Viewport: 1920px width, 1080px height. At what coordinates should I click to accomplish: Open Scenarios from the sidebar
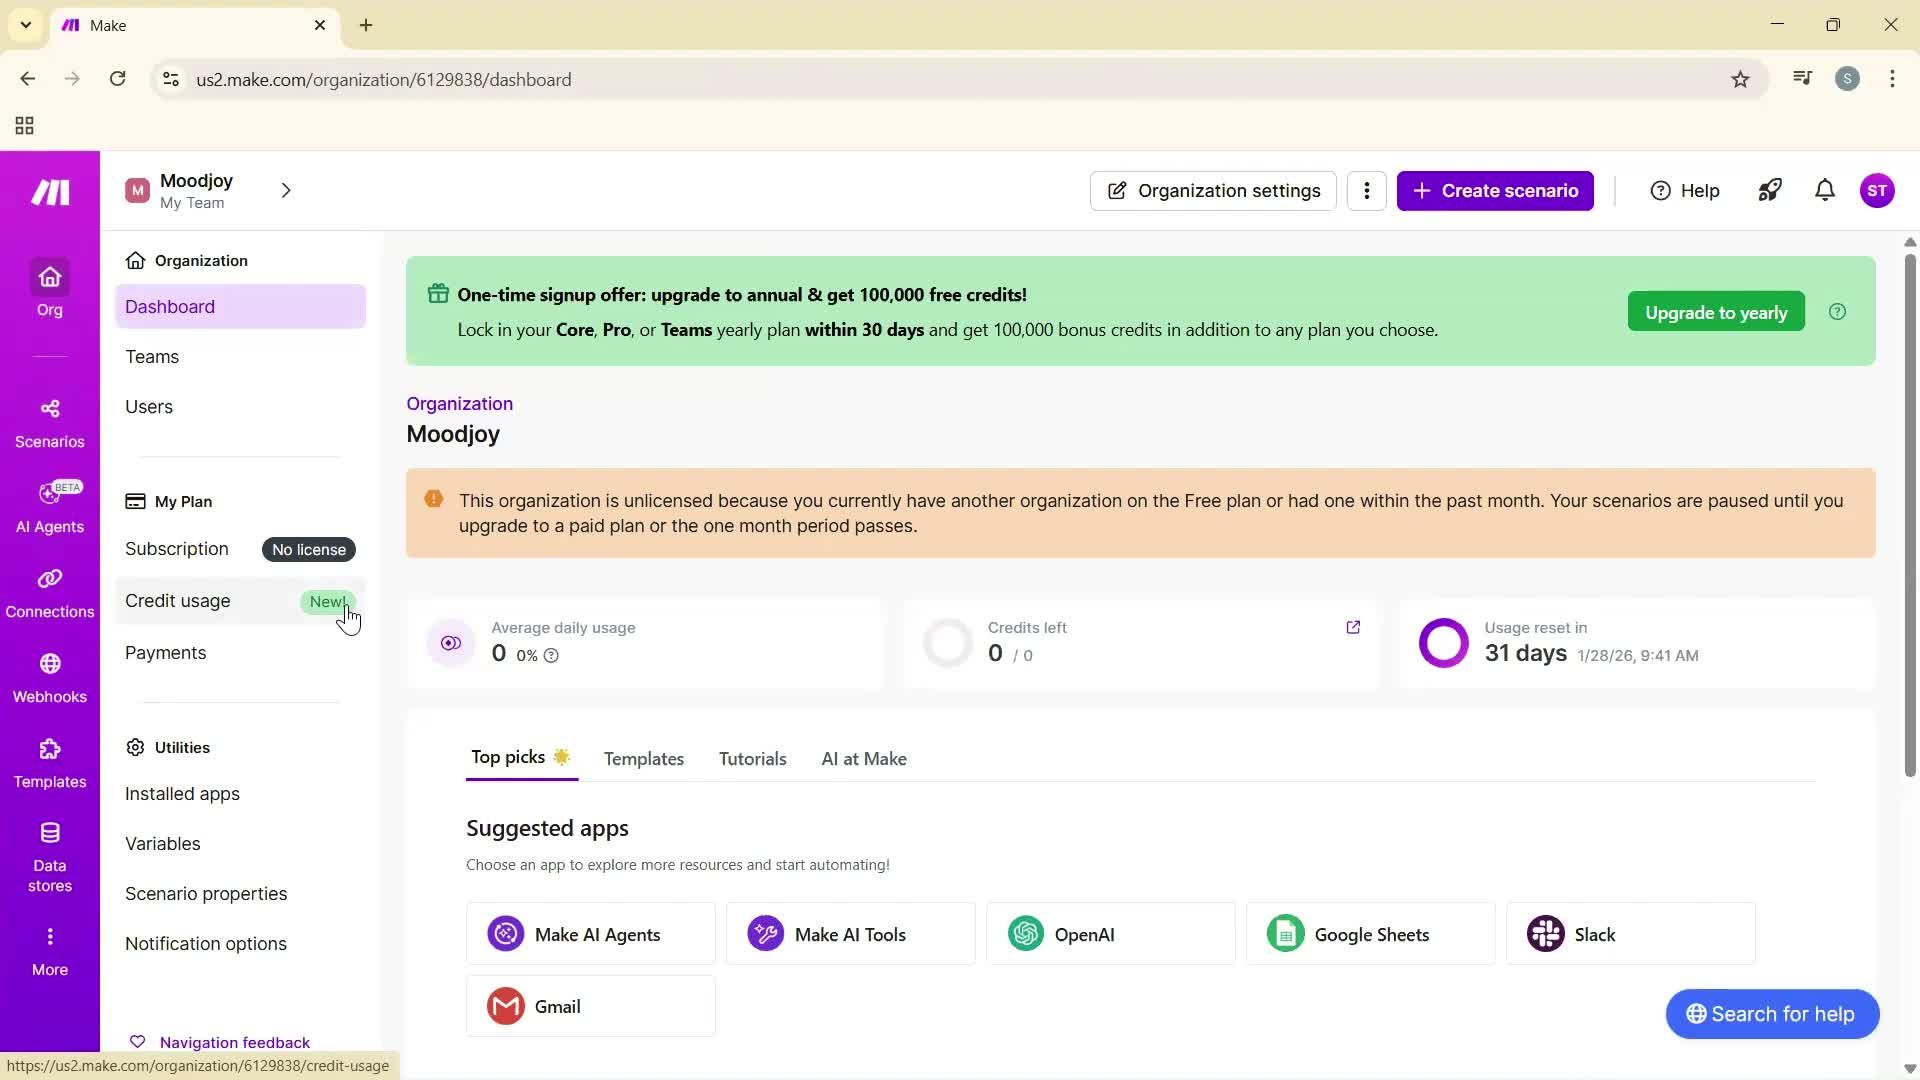[x=49, y=421]
